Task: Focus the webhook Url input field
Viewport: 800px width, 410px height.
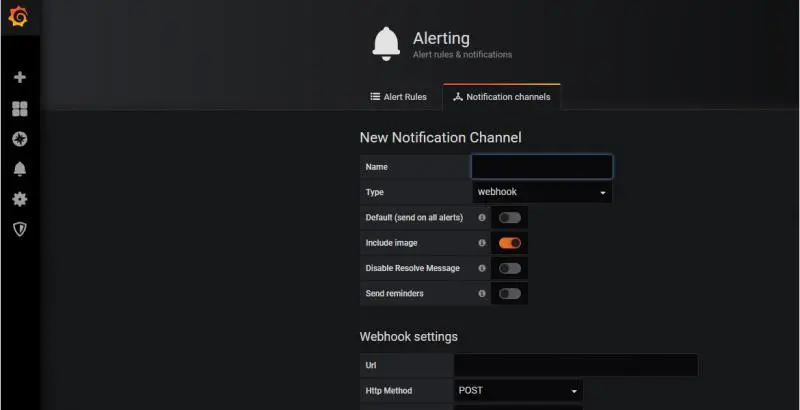Action: click(x=576, y=365)
